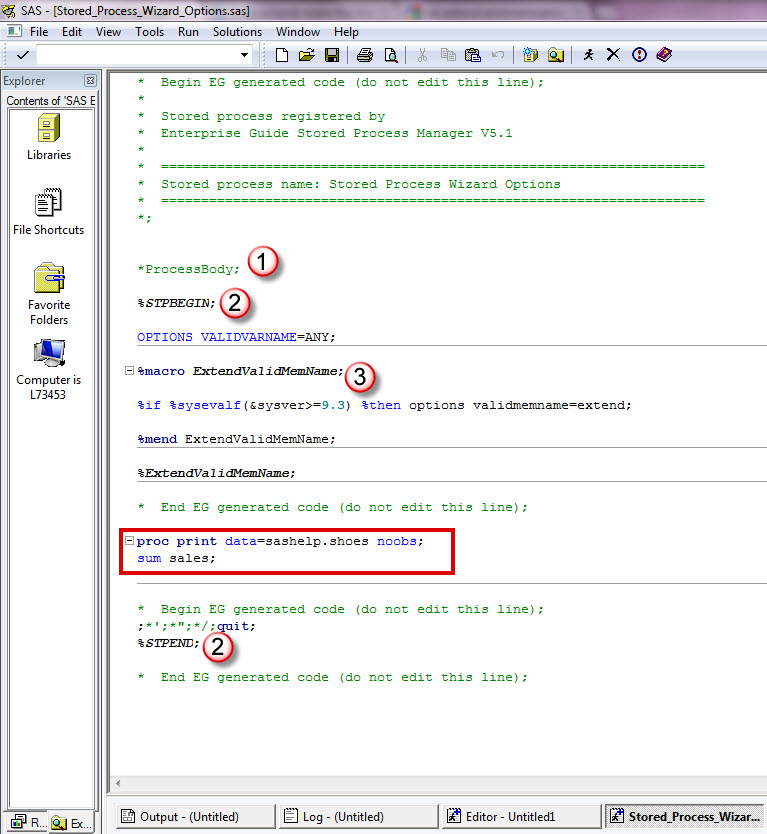Click the %if %sysevalf code line
The height and width of the screenshot is (834, 767).
point(384,405)
